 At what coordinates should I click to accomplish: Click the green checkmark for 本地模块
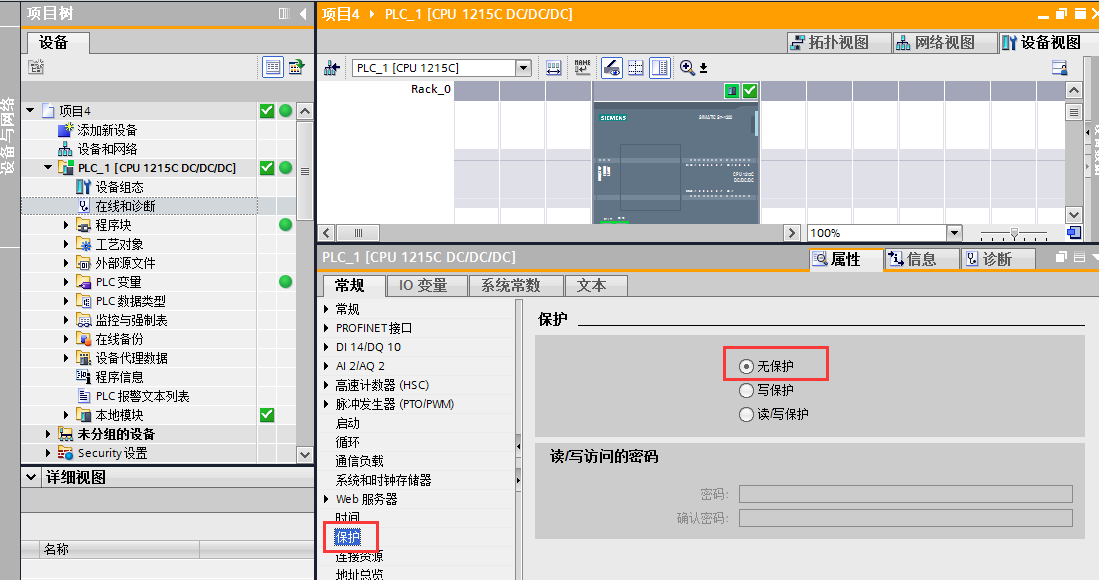pyautogui.click(x=267, y=415)
